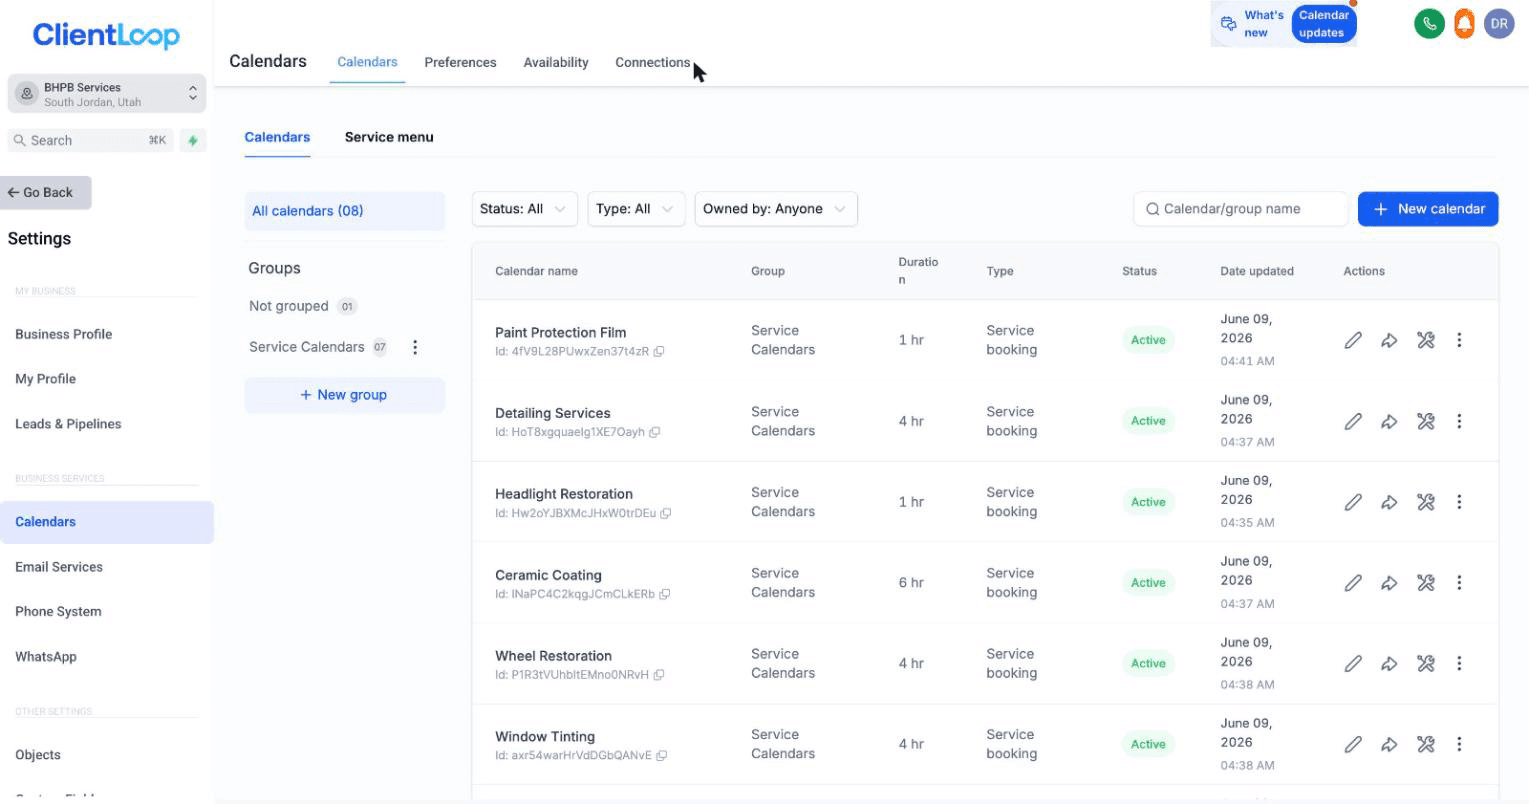Edit the Ceramic Coating calendar
Image resolution: width=1529 pixels, height=804 pixels.
(1353, 582)
